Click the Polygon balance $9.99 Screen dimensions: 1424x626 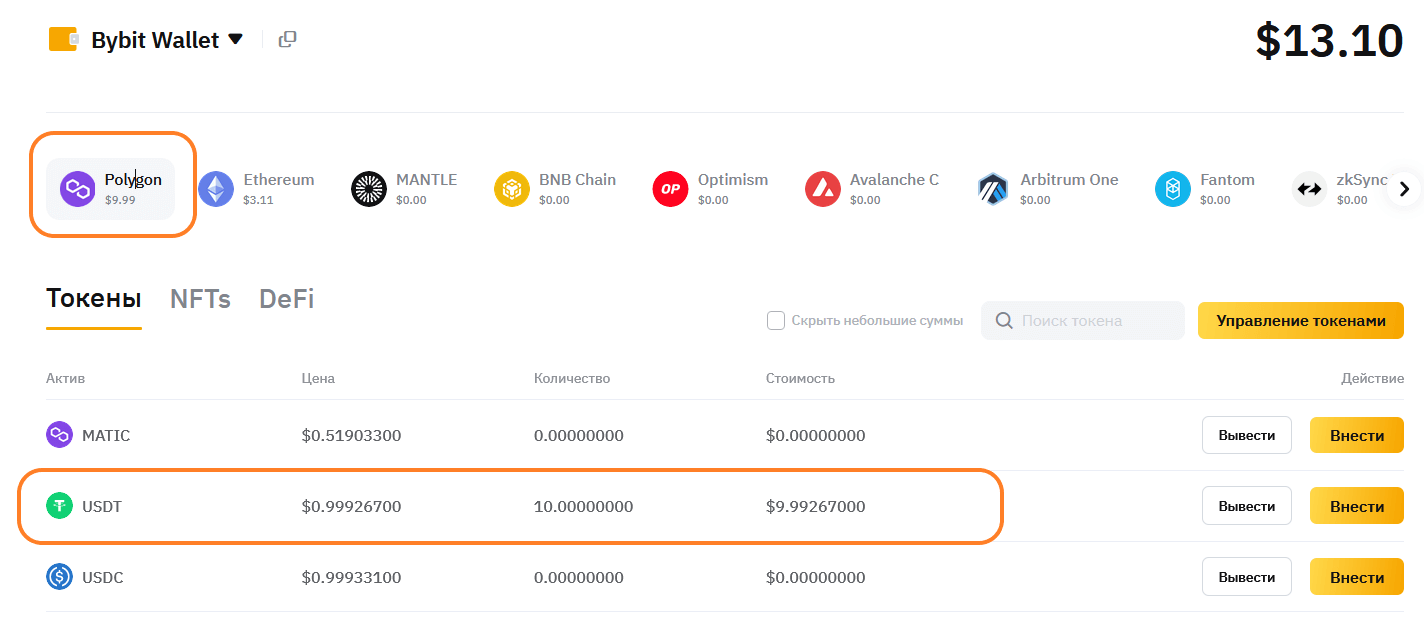pyautogui.click(x=120, y=200)
